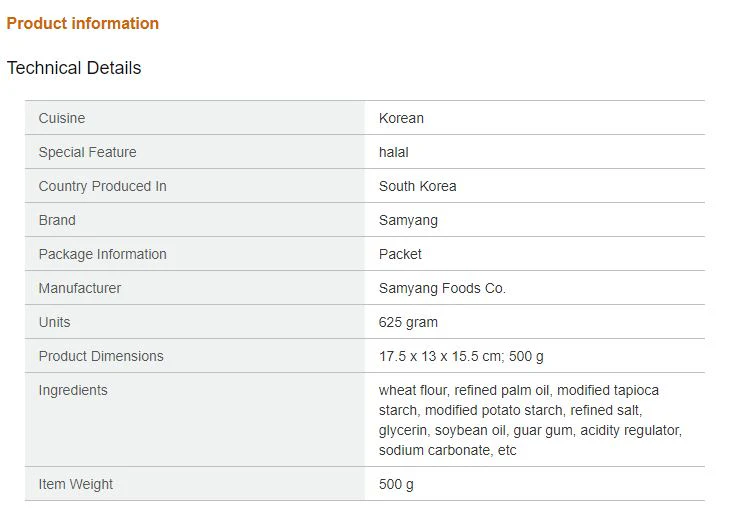Click the 'Samyang' brand value
This screenshot has height=519, width=738.
408,220
